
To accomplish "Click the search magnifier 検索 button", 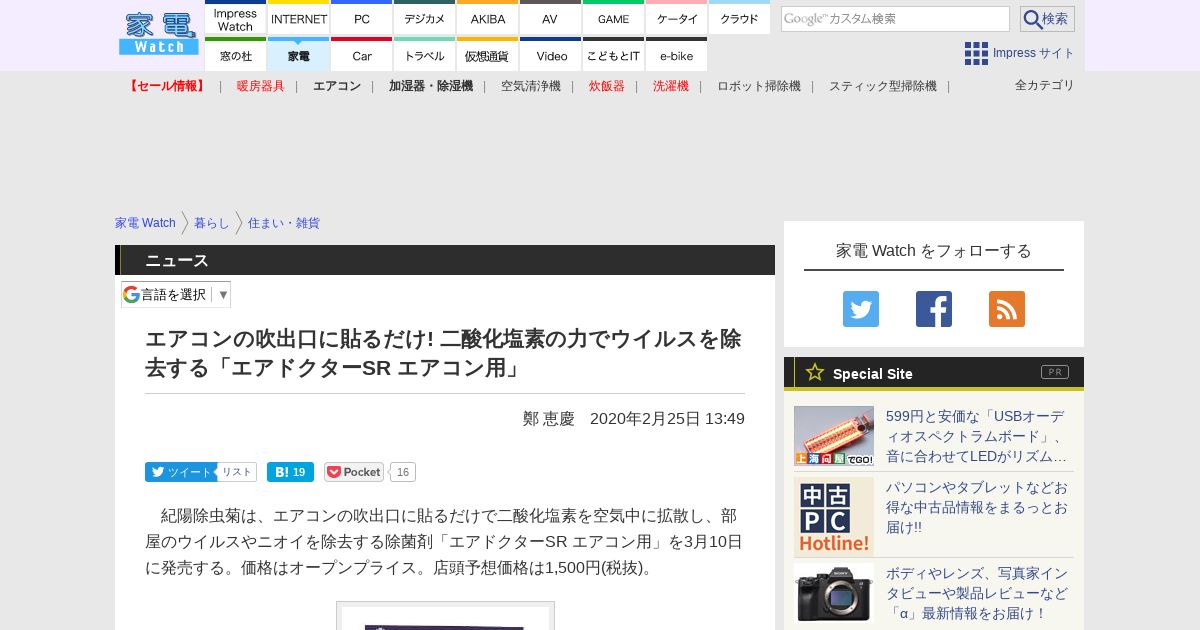I will click(x=1047, y=19).
